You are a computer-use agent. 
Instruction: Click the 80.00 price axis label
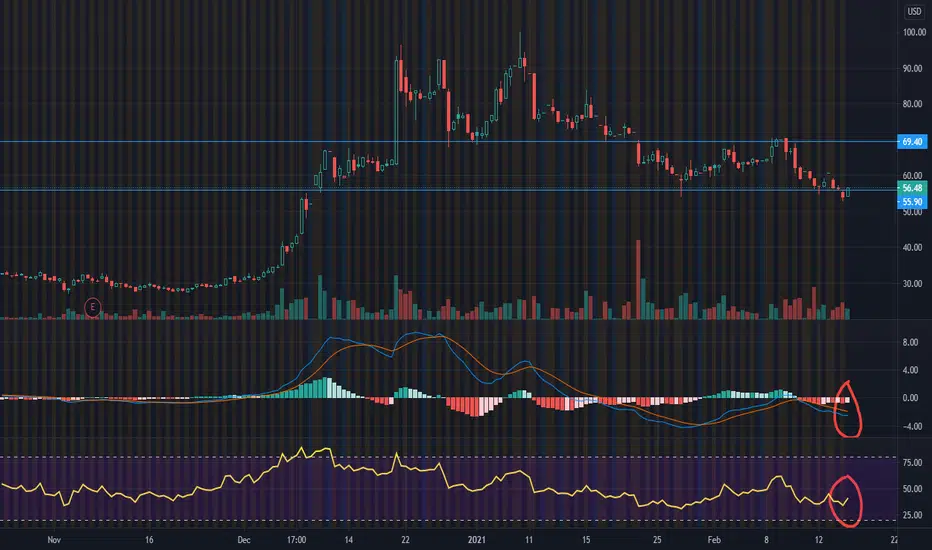click(912, 104)
